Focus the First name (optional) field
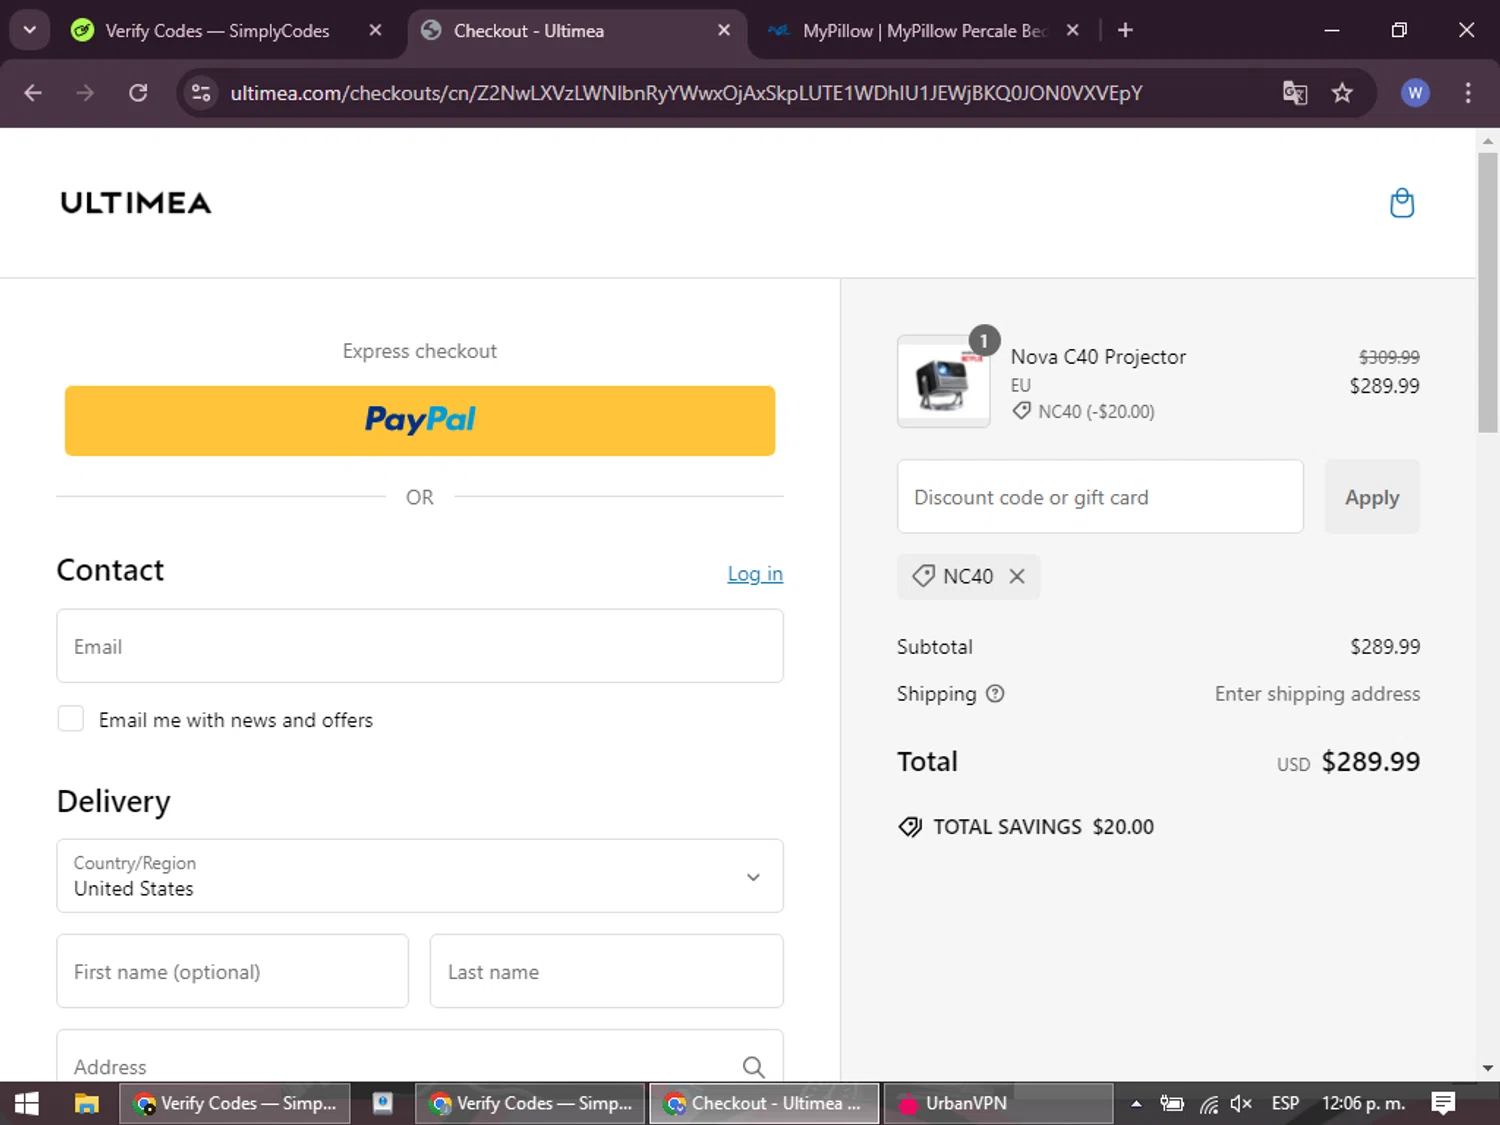This screenshot has height=1125, width=1500. (x=232, y=971)
